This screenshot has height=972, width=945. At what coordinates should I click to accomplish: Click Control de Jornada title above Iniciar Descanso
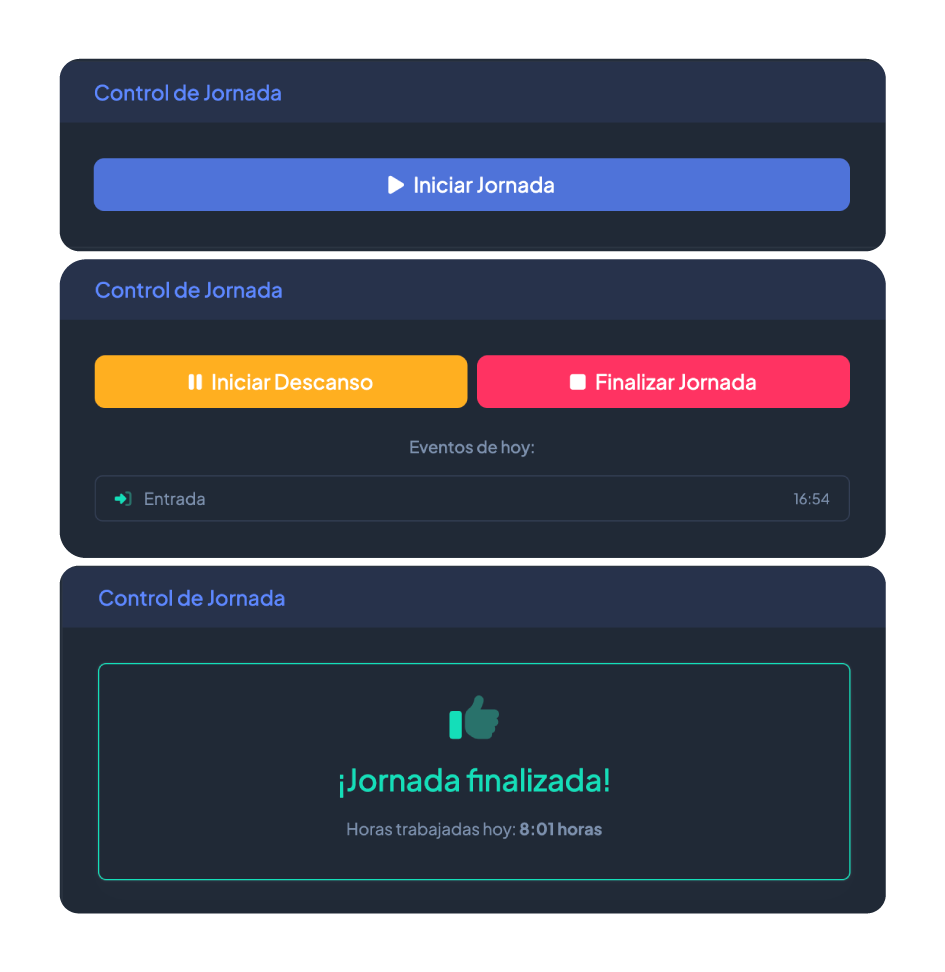pyautogui.click(x=188, y=290)
